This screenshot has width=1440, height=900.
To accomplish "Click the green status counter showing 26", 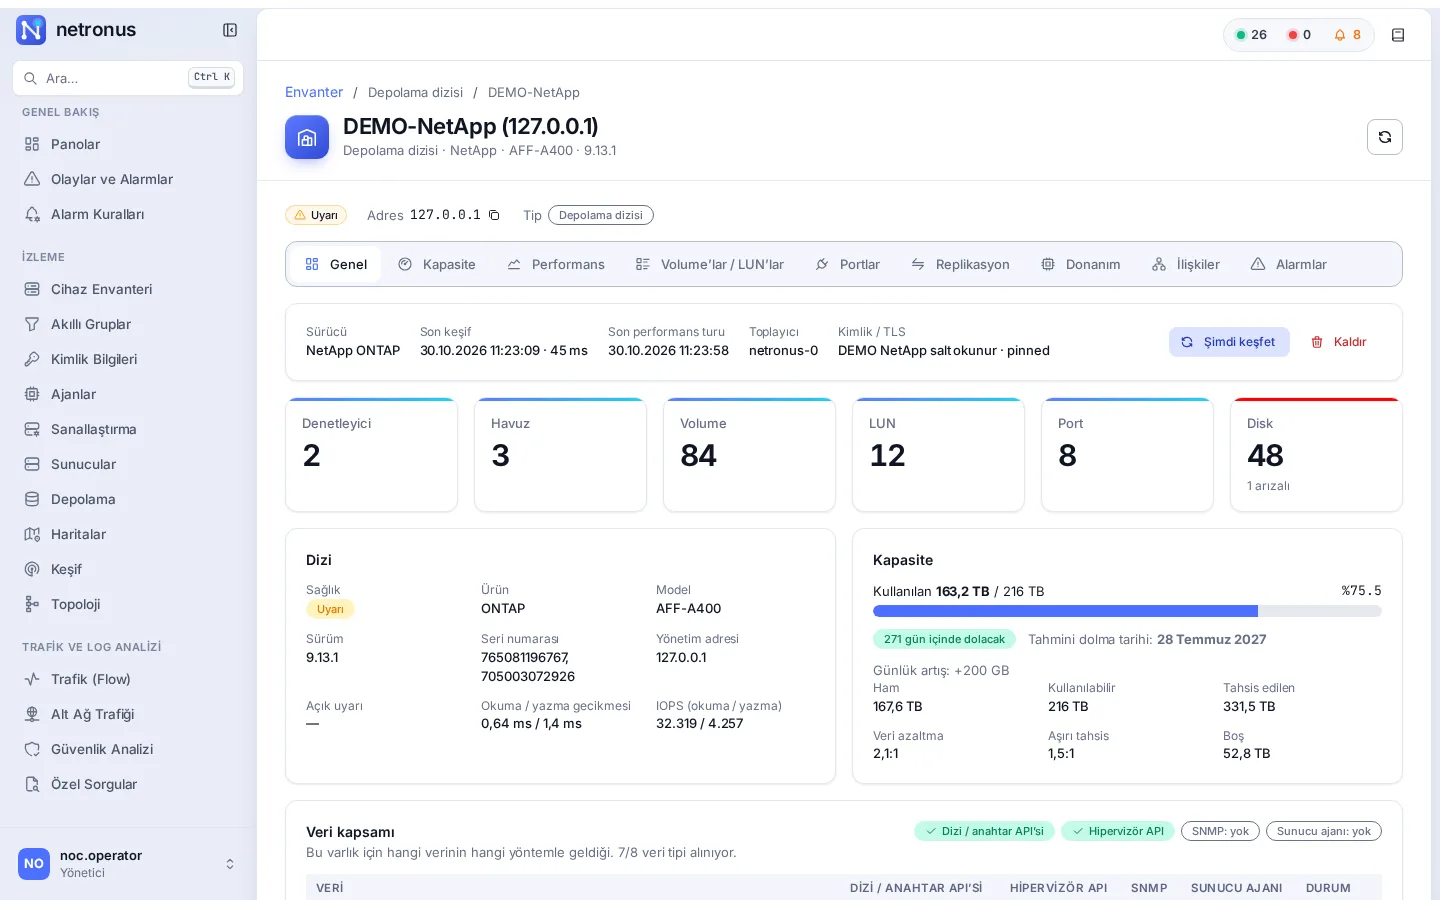I will click(1251, 35).
